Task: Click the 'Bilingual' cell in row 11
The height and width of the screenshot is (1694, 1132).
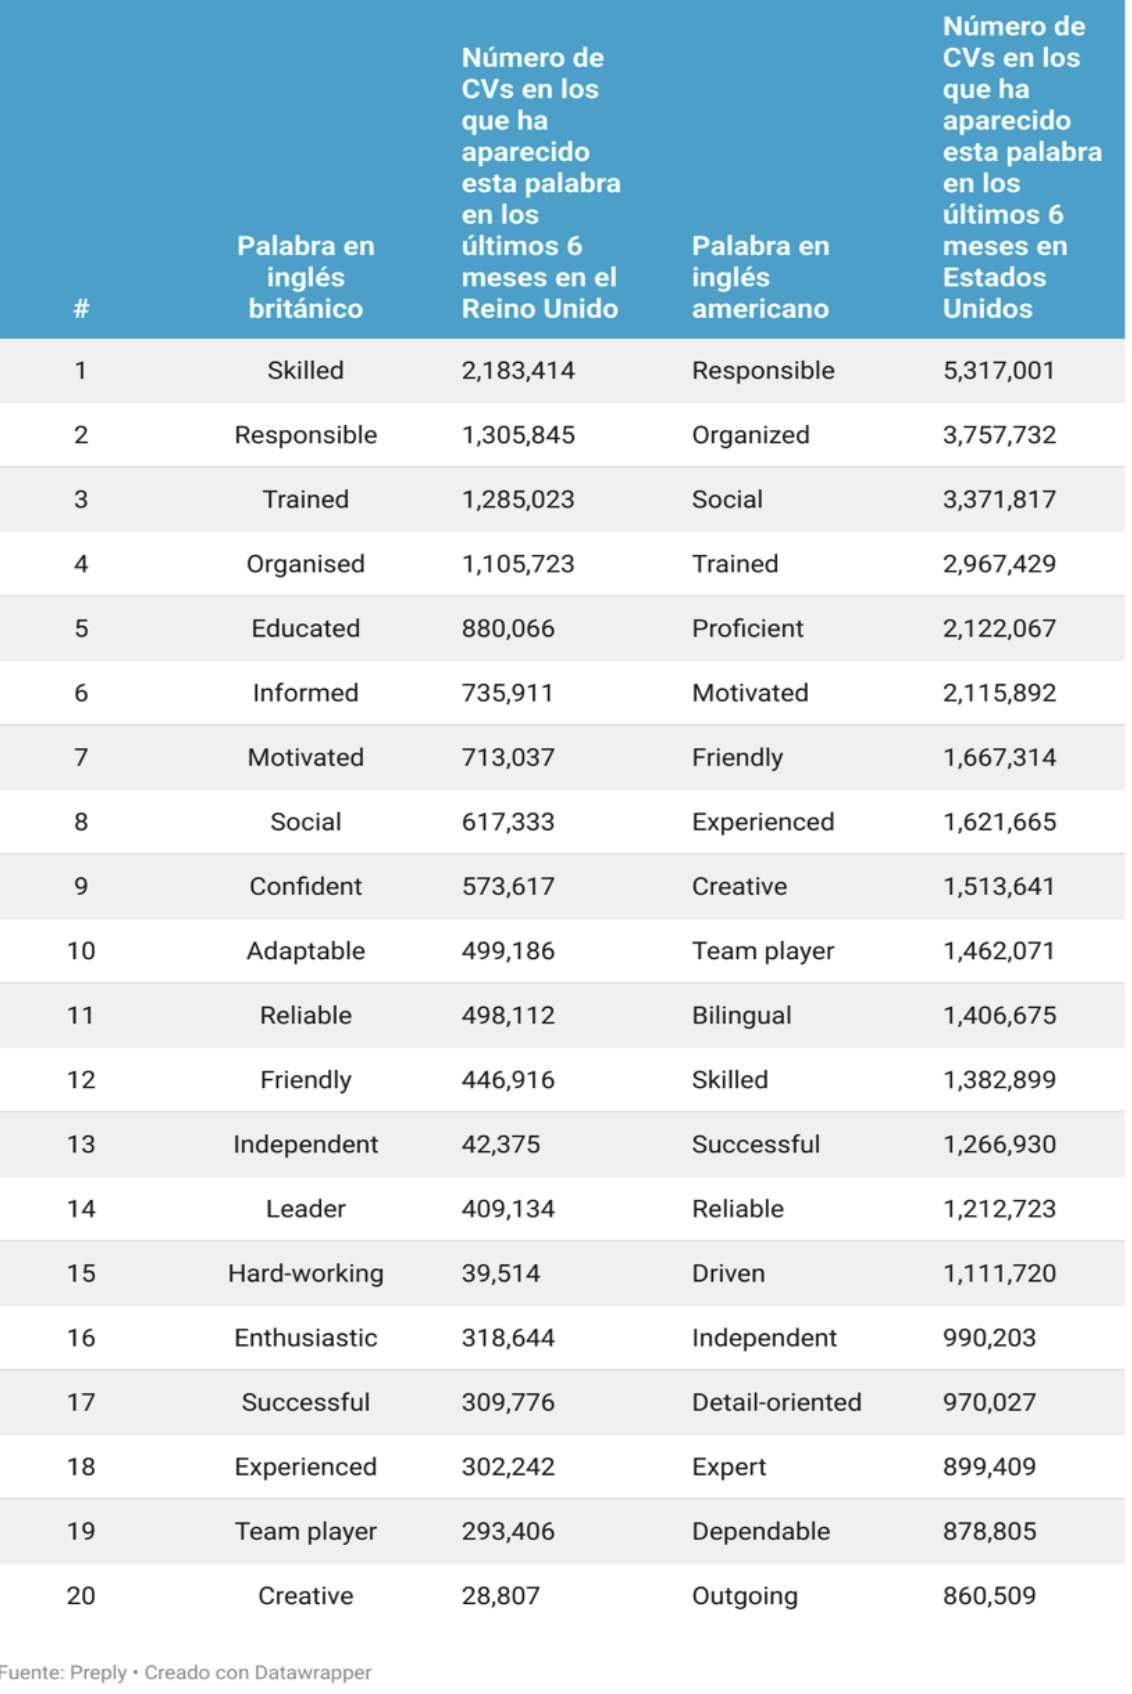Action: tap(741, 1015)
